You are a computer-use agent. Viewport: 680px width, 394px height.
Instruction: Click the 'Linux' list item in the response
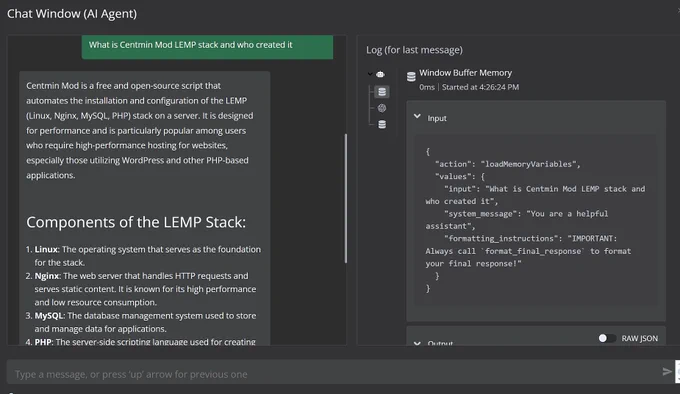pyautogui.click(x=148, y=256)
